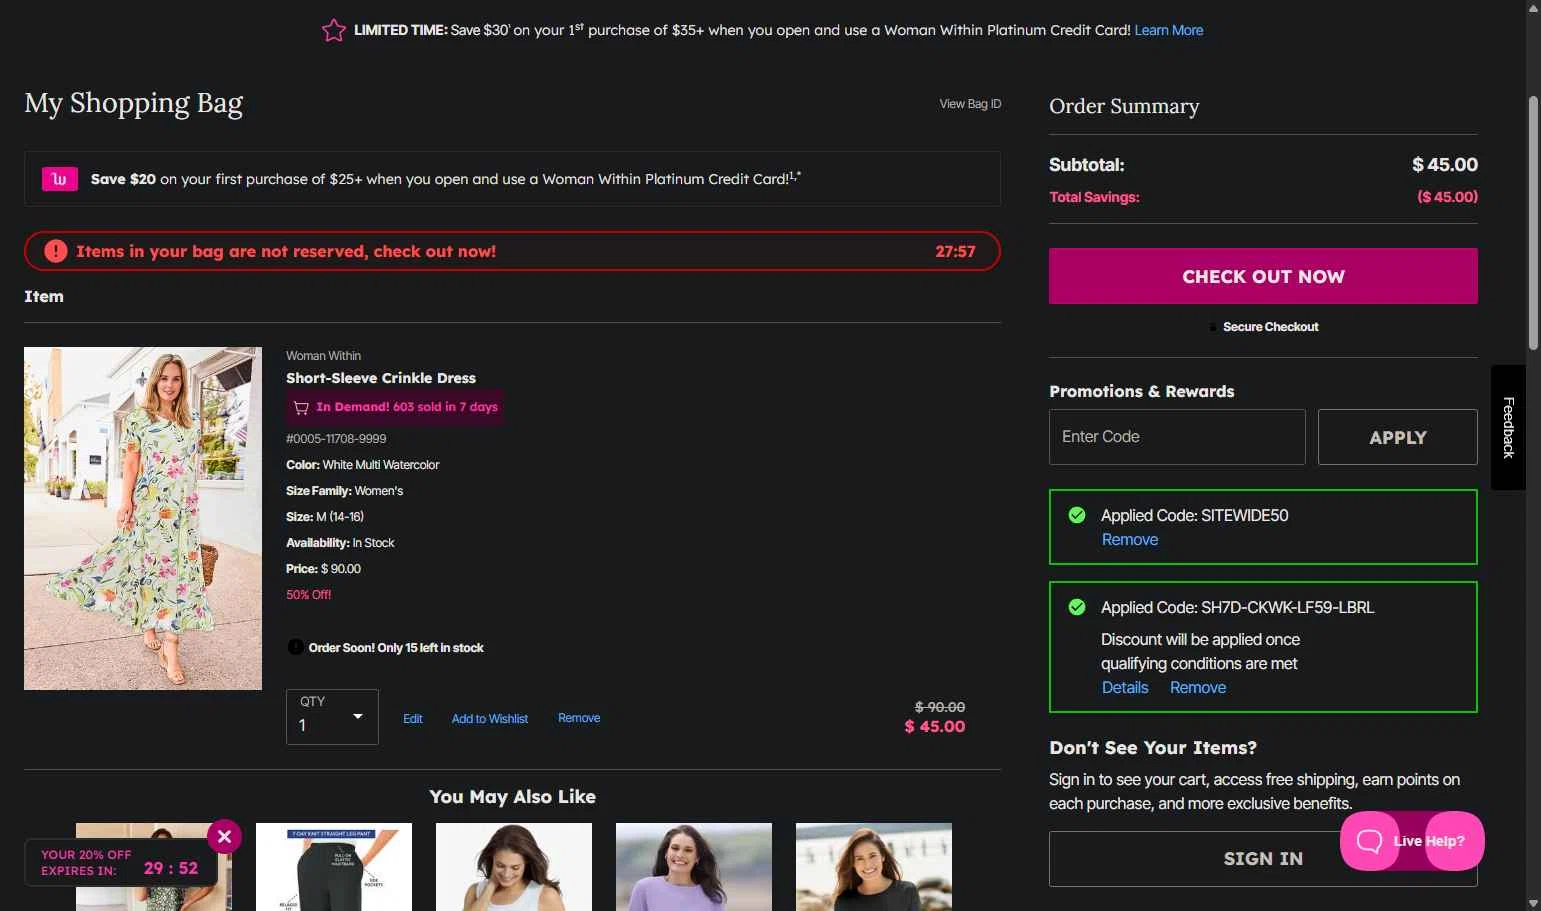Click View Bag ID link
Viewport: 1541px width, 911px height.
pyautogui.click(x=970, y=104)
